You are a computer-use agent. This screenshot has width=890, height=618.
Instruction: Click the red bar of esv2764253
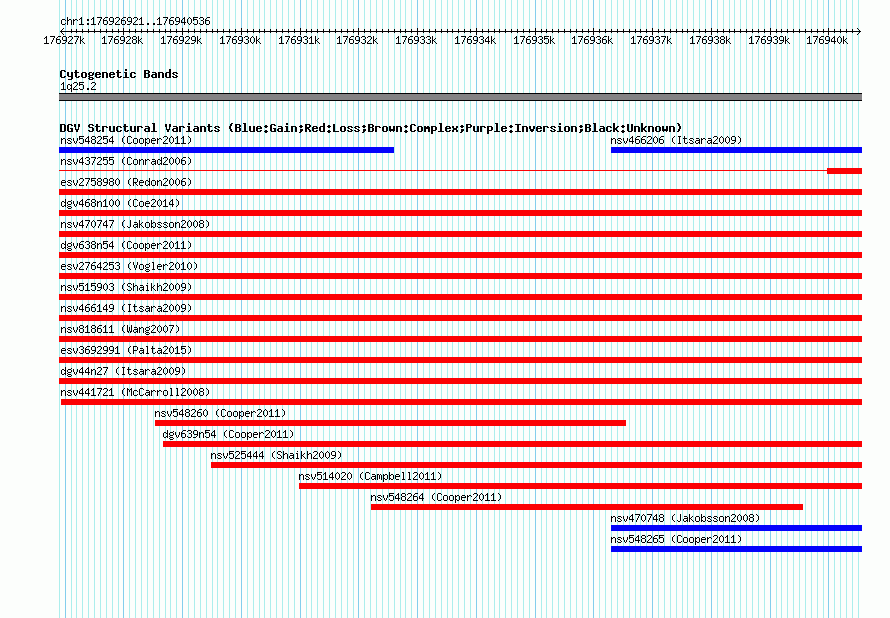[x=460, y=276]
